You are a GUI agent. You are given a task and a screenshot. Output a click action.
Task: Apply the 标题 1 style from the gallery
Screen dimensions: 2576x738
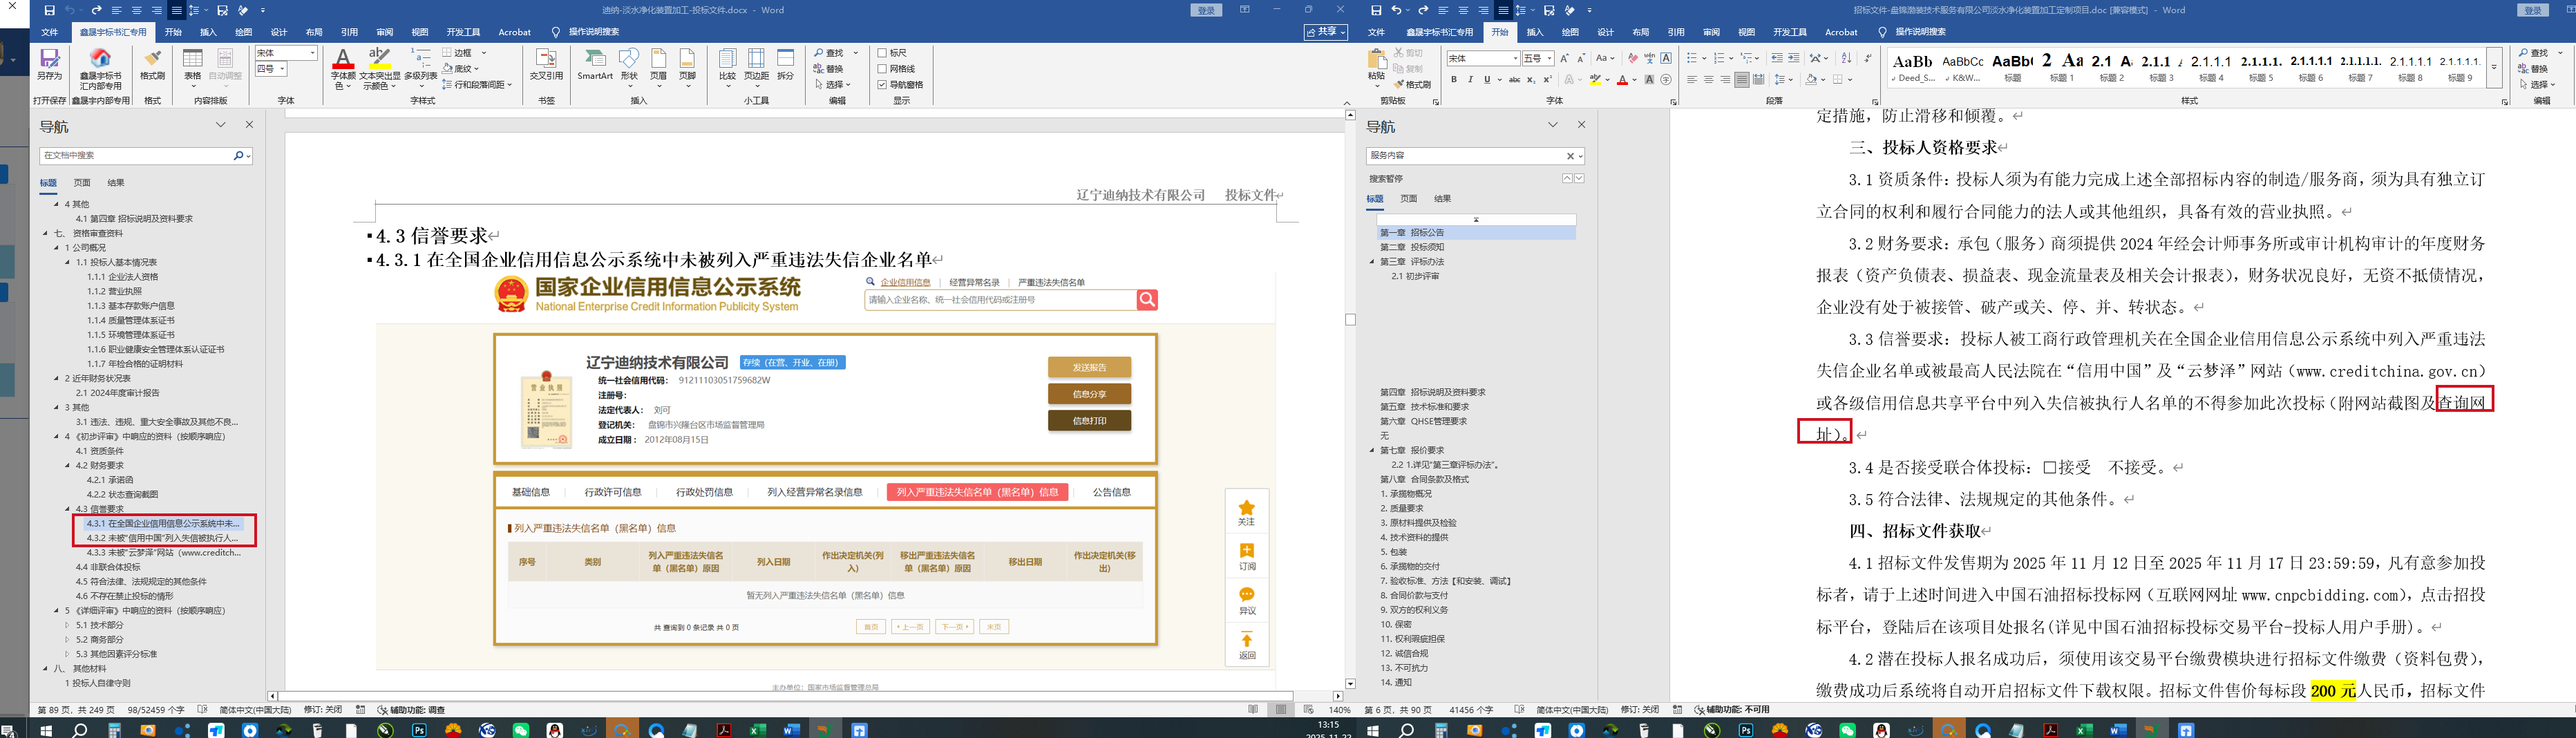[2062, 66]
